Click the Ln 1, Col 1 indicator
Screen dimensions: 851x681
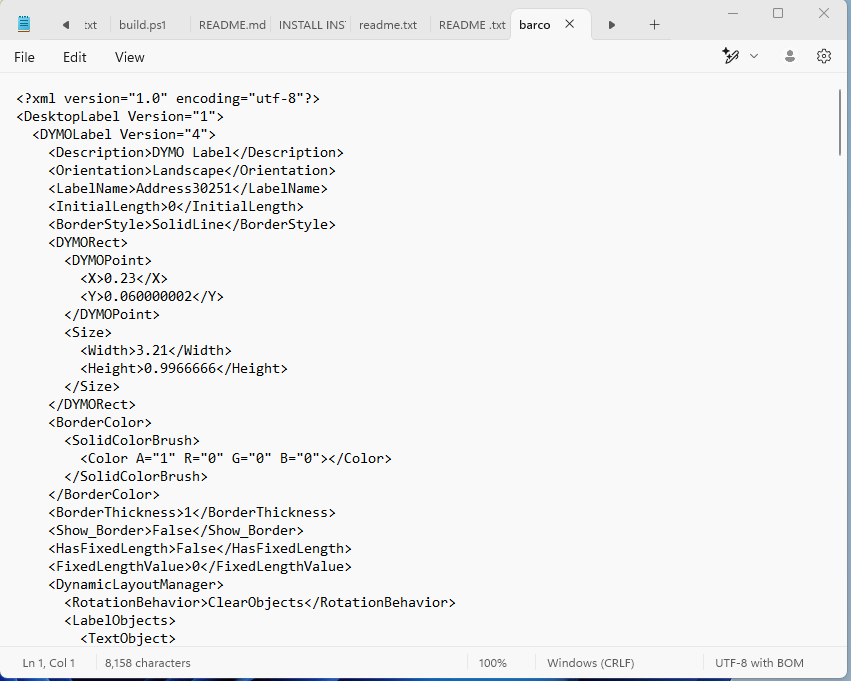pos(49,663)
